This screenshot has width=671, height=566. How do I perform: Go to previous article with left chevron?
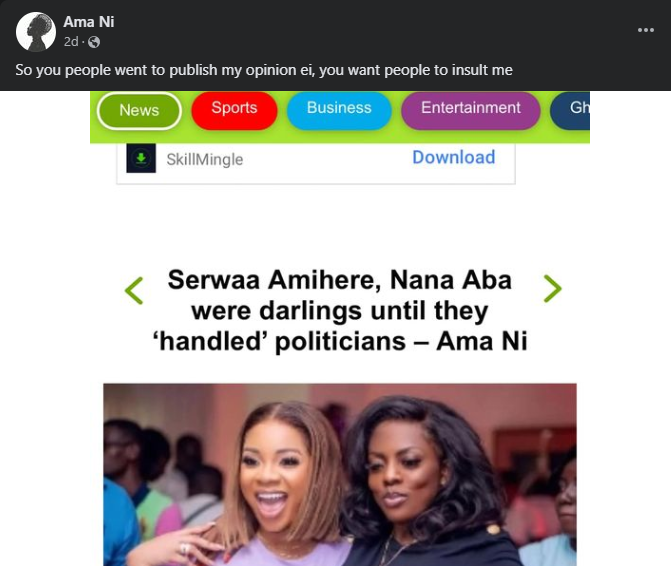[x=134, y=290]
